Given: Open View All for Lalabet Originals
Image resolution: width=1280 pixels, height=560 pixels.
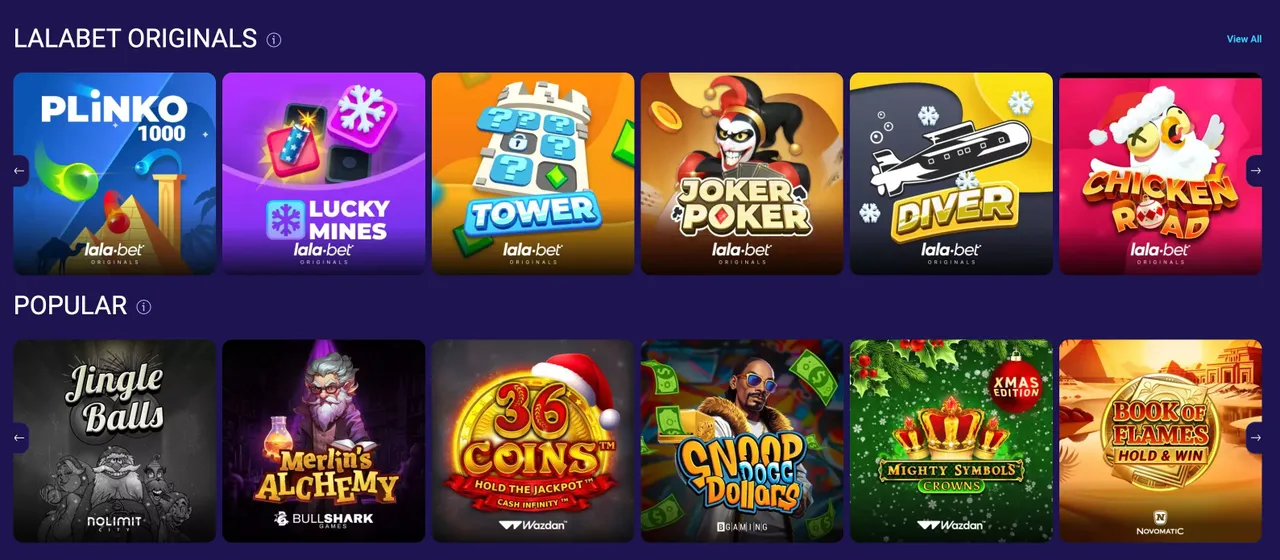Looking at the screenshot, I should pyautogui.click(x=1244, y=39).
